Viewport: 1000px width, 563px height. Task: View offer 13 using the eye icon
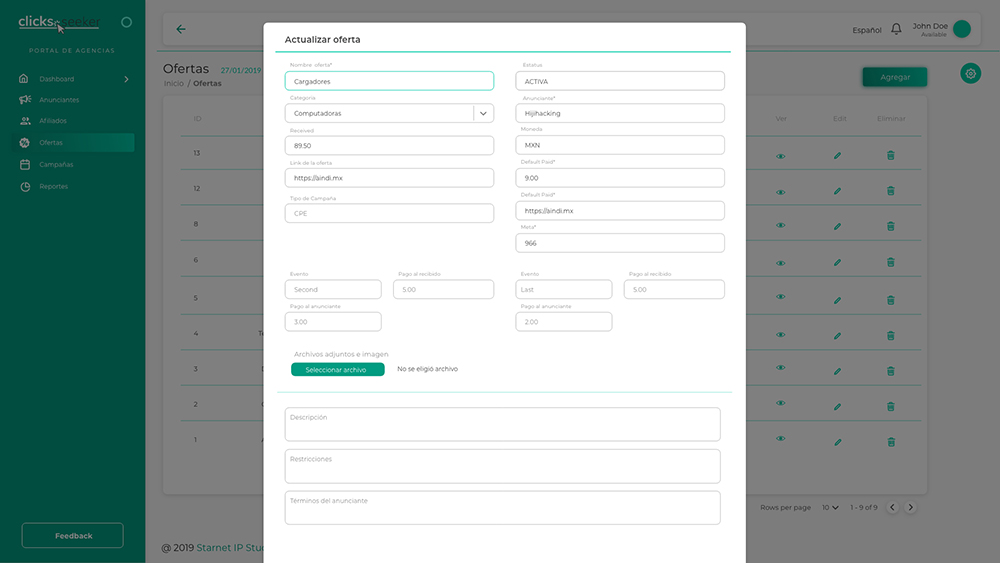pos(781,156)
